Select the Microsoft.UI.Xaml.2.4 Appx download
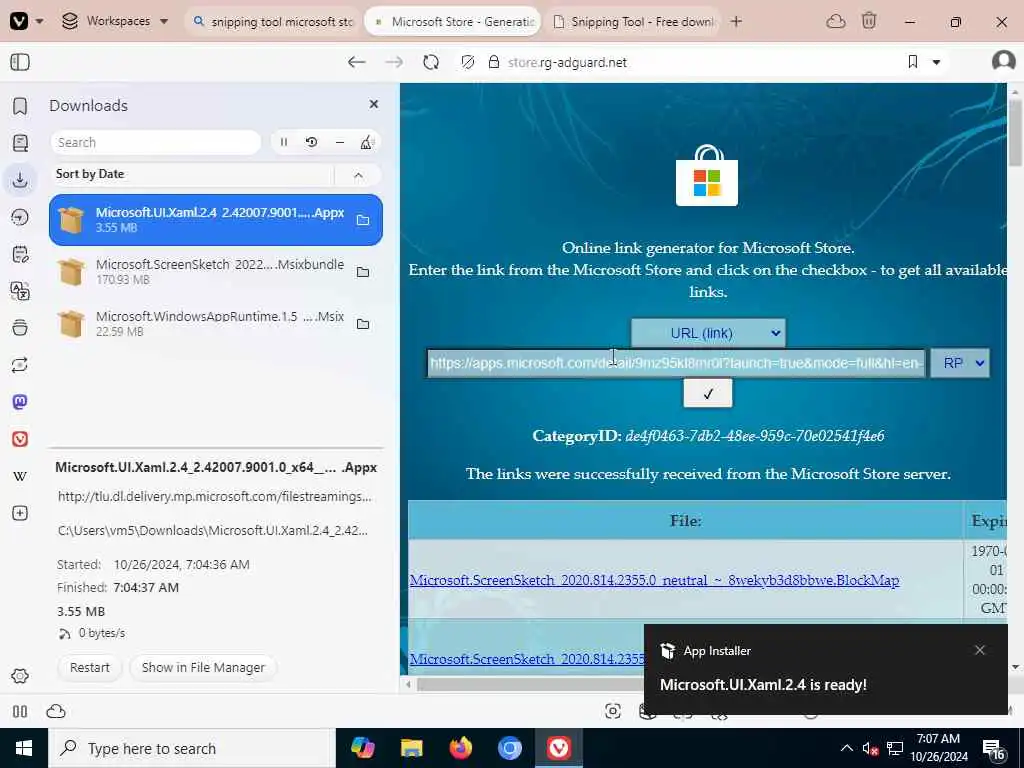 (x=216, y=219)
